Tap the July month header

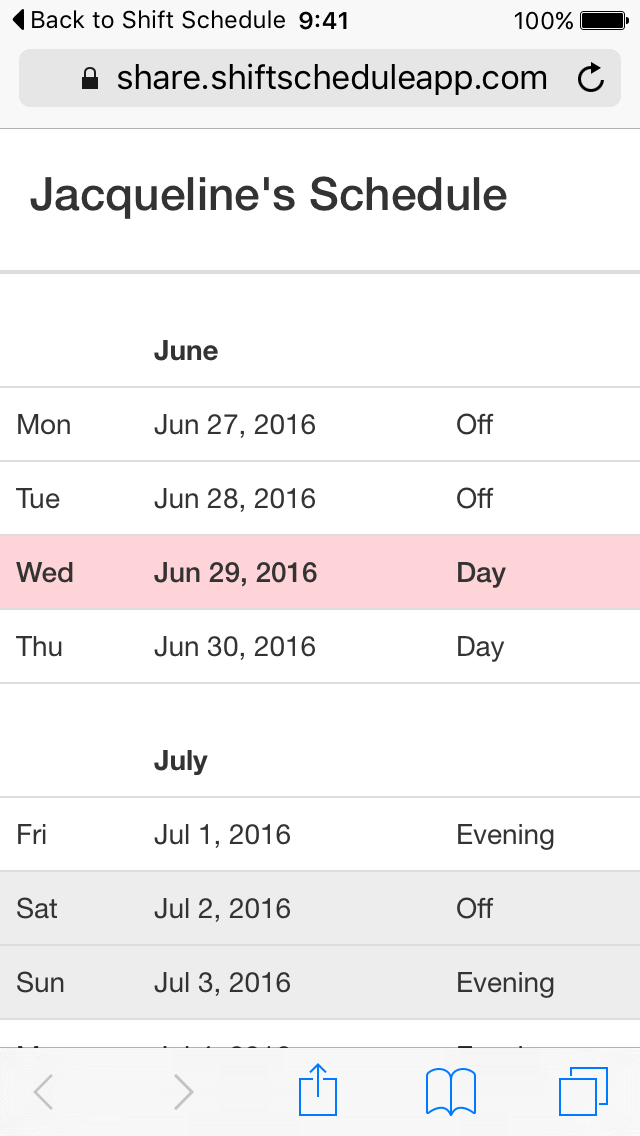[x=180, y=761]
